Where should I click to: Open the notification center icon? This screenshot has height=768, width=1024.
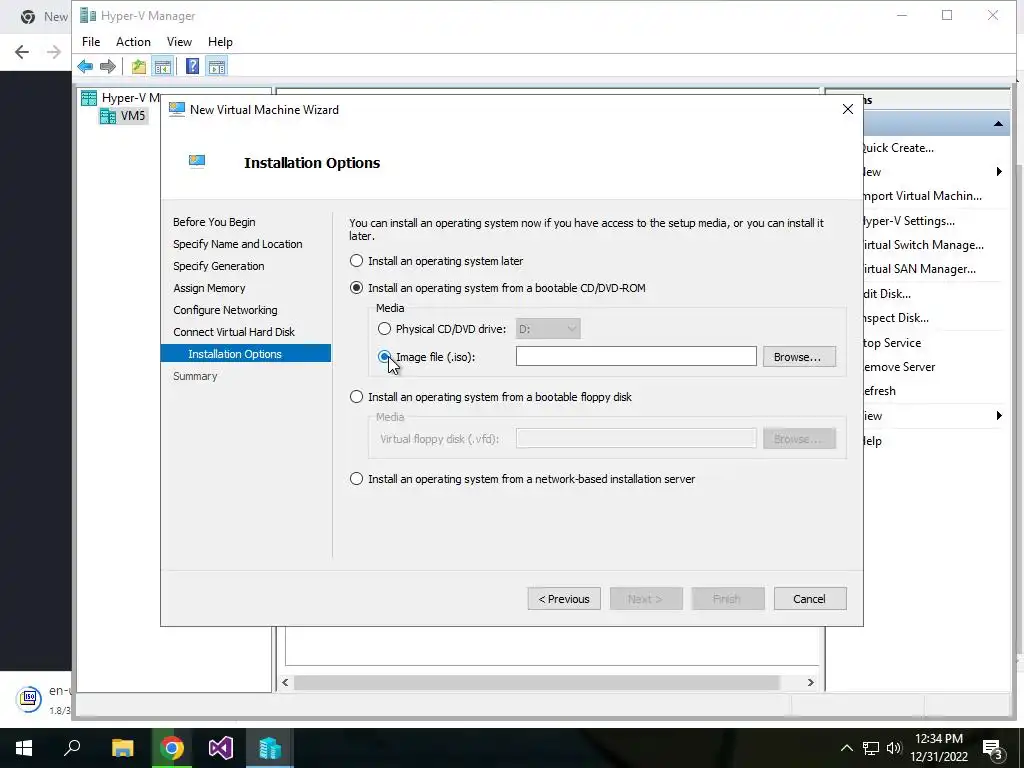coord(992,748)
